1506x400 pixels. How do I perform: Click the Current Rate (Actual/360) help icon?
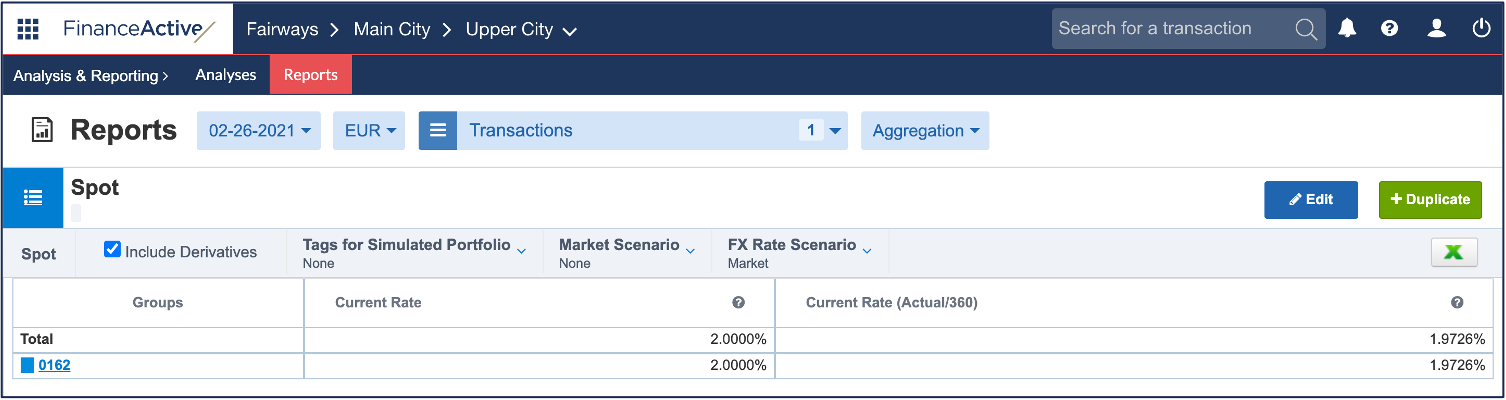1457,303
